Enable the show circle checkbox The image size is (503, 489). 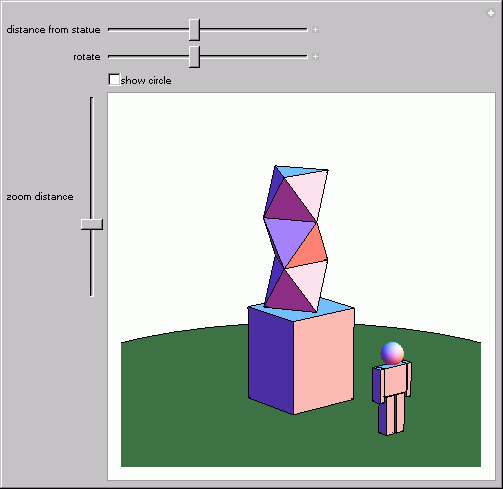click(114, 80)
